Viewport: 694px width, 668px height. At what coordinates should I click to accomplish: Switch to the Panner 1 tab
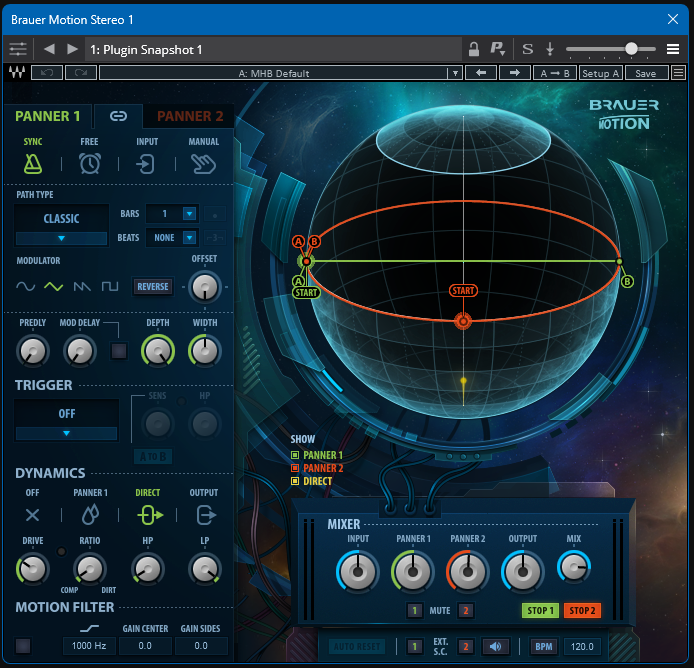click(x=48, y=116)
